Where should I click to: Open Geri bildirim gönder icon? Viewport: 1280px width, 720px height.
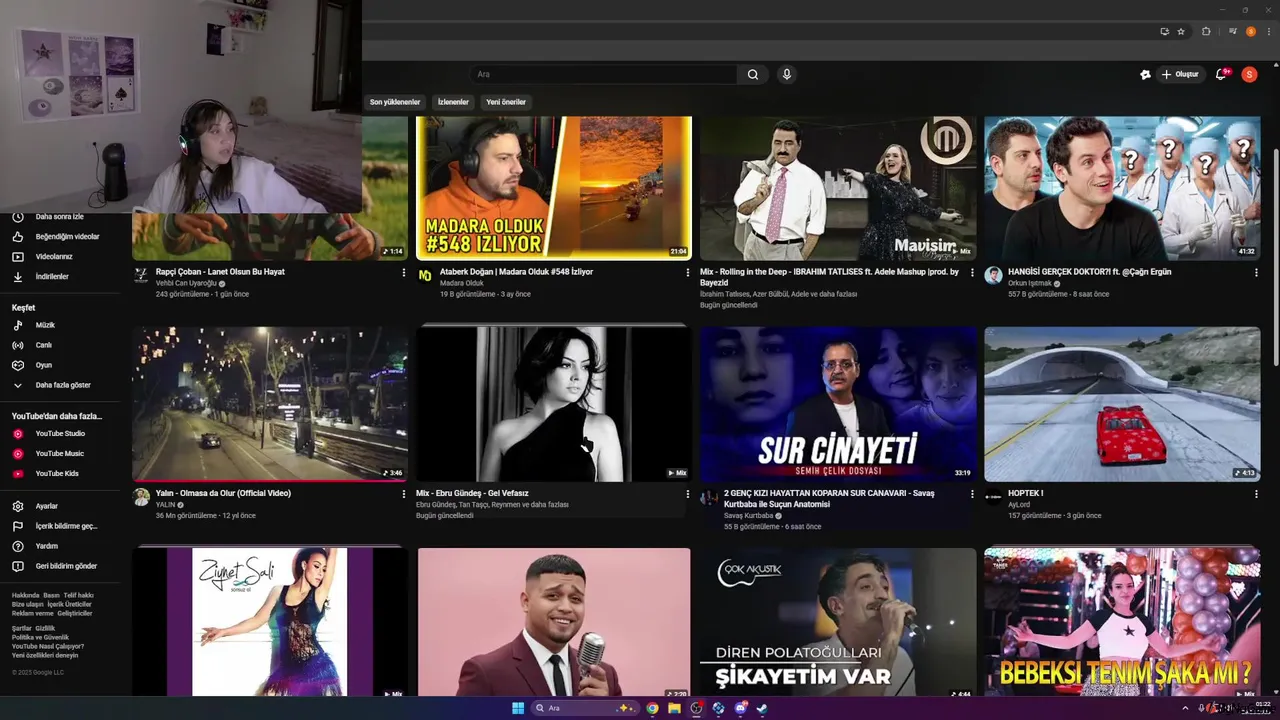click(17, 566)
